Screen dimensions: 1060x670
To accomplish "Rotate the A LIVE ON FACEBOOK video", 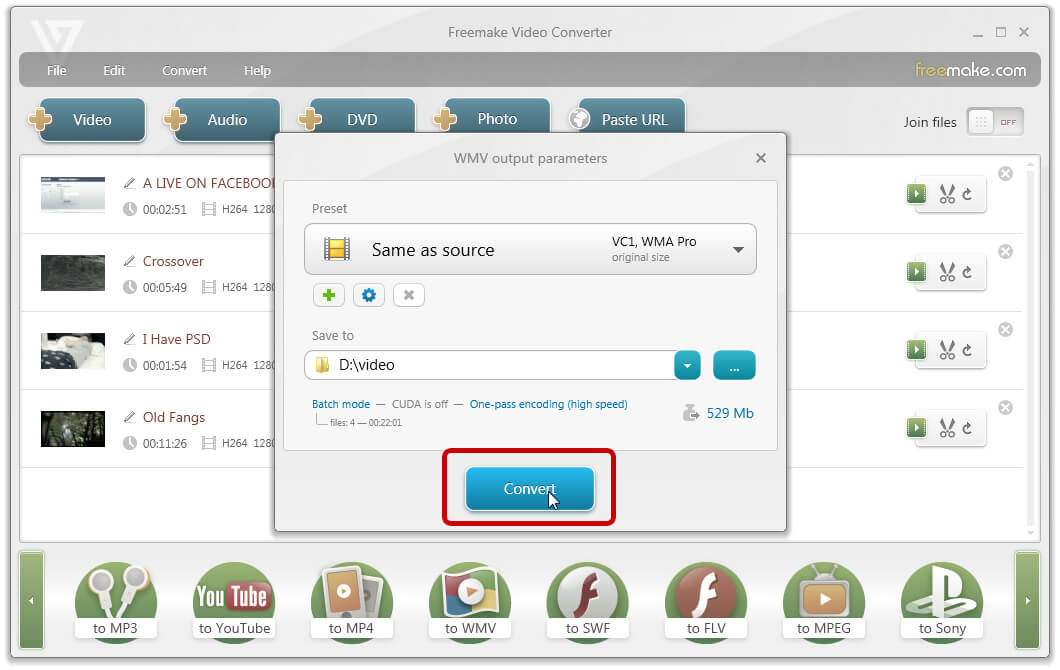I will click(x=967, y=195).
